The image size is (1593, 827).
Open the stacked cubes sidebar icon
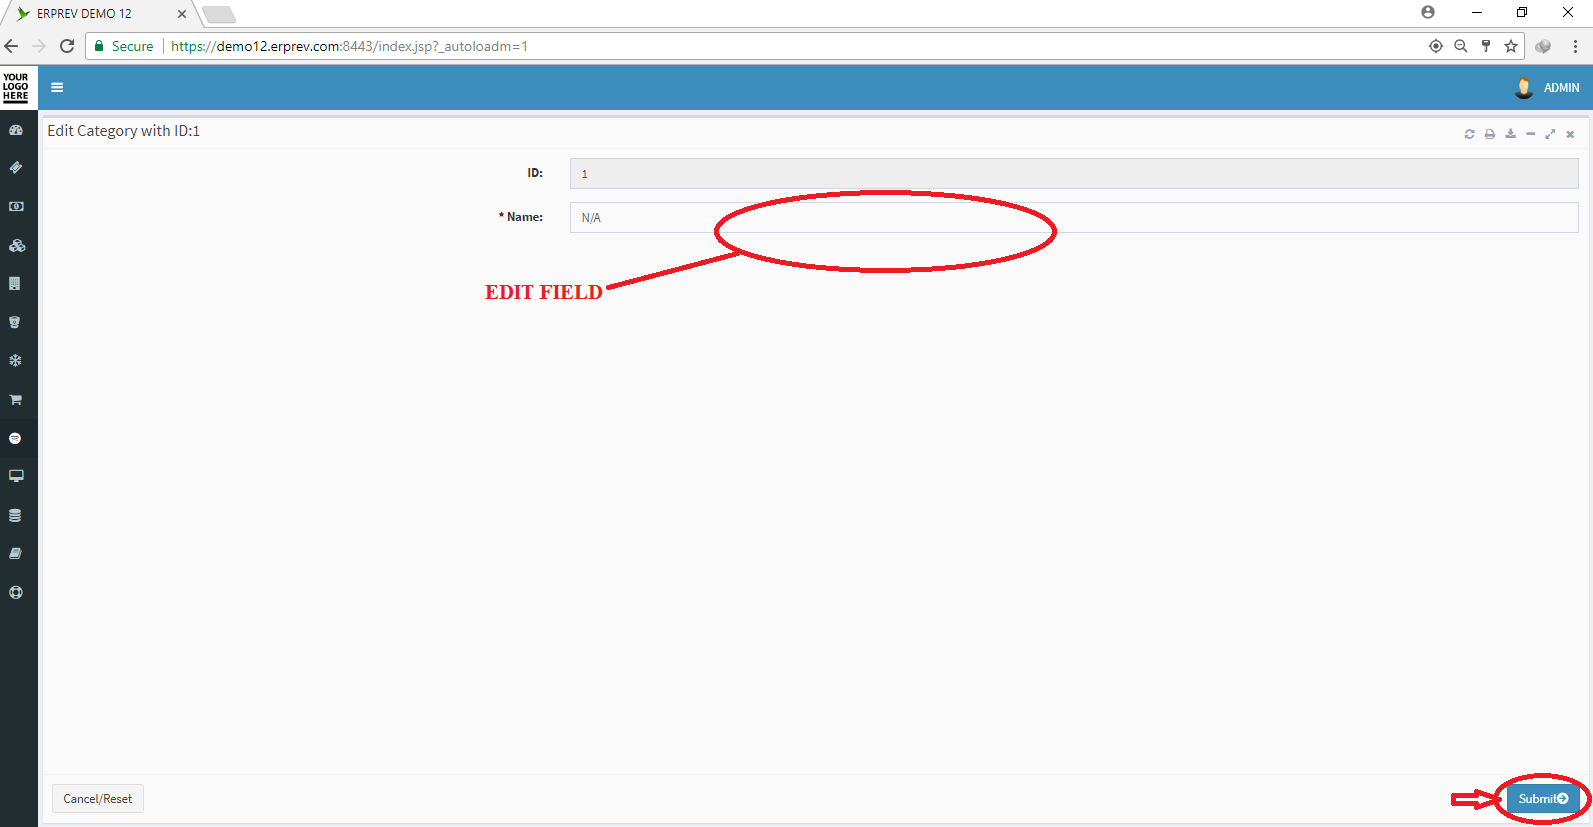click(x=16, y=245)
